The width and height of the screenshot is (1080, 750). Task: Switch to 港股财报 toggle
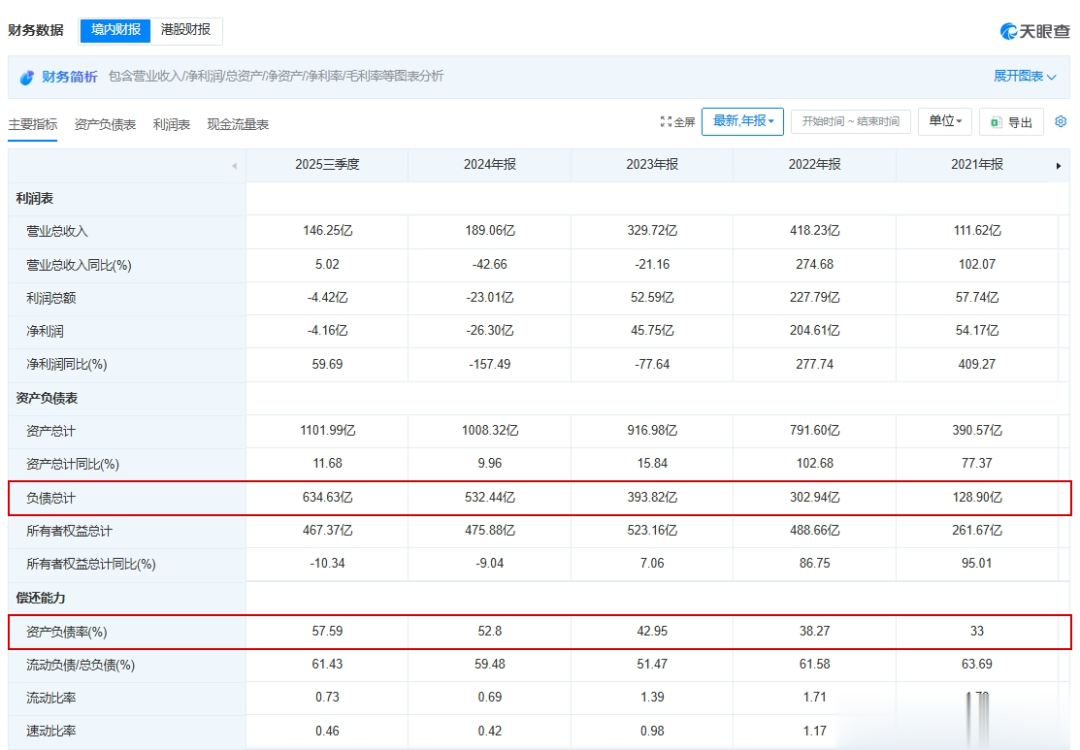[x=186, y=30]
